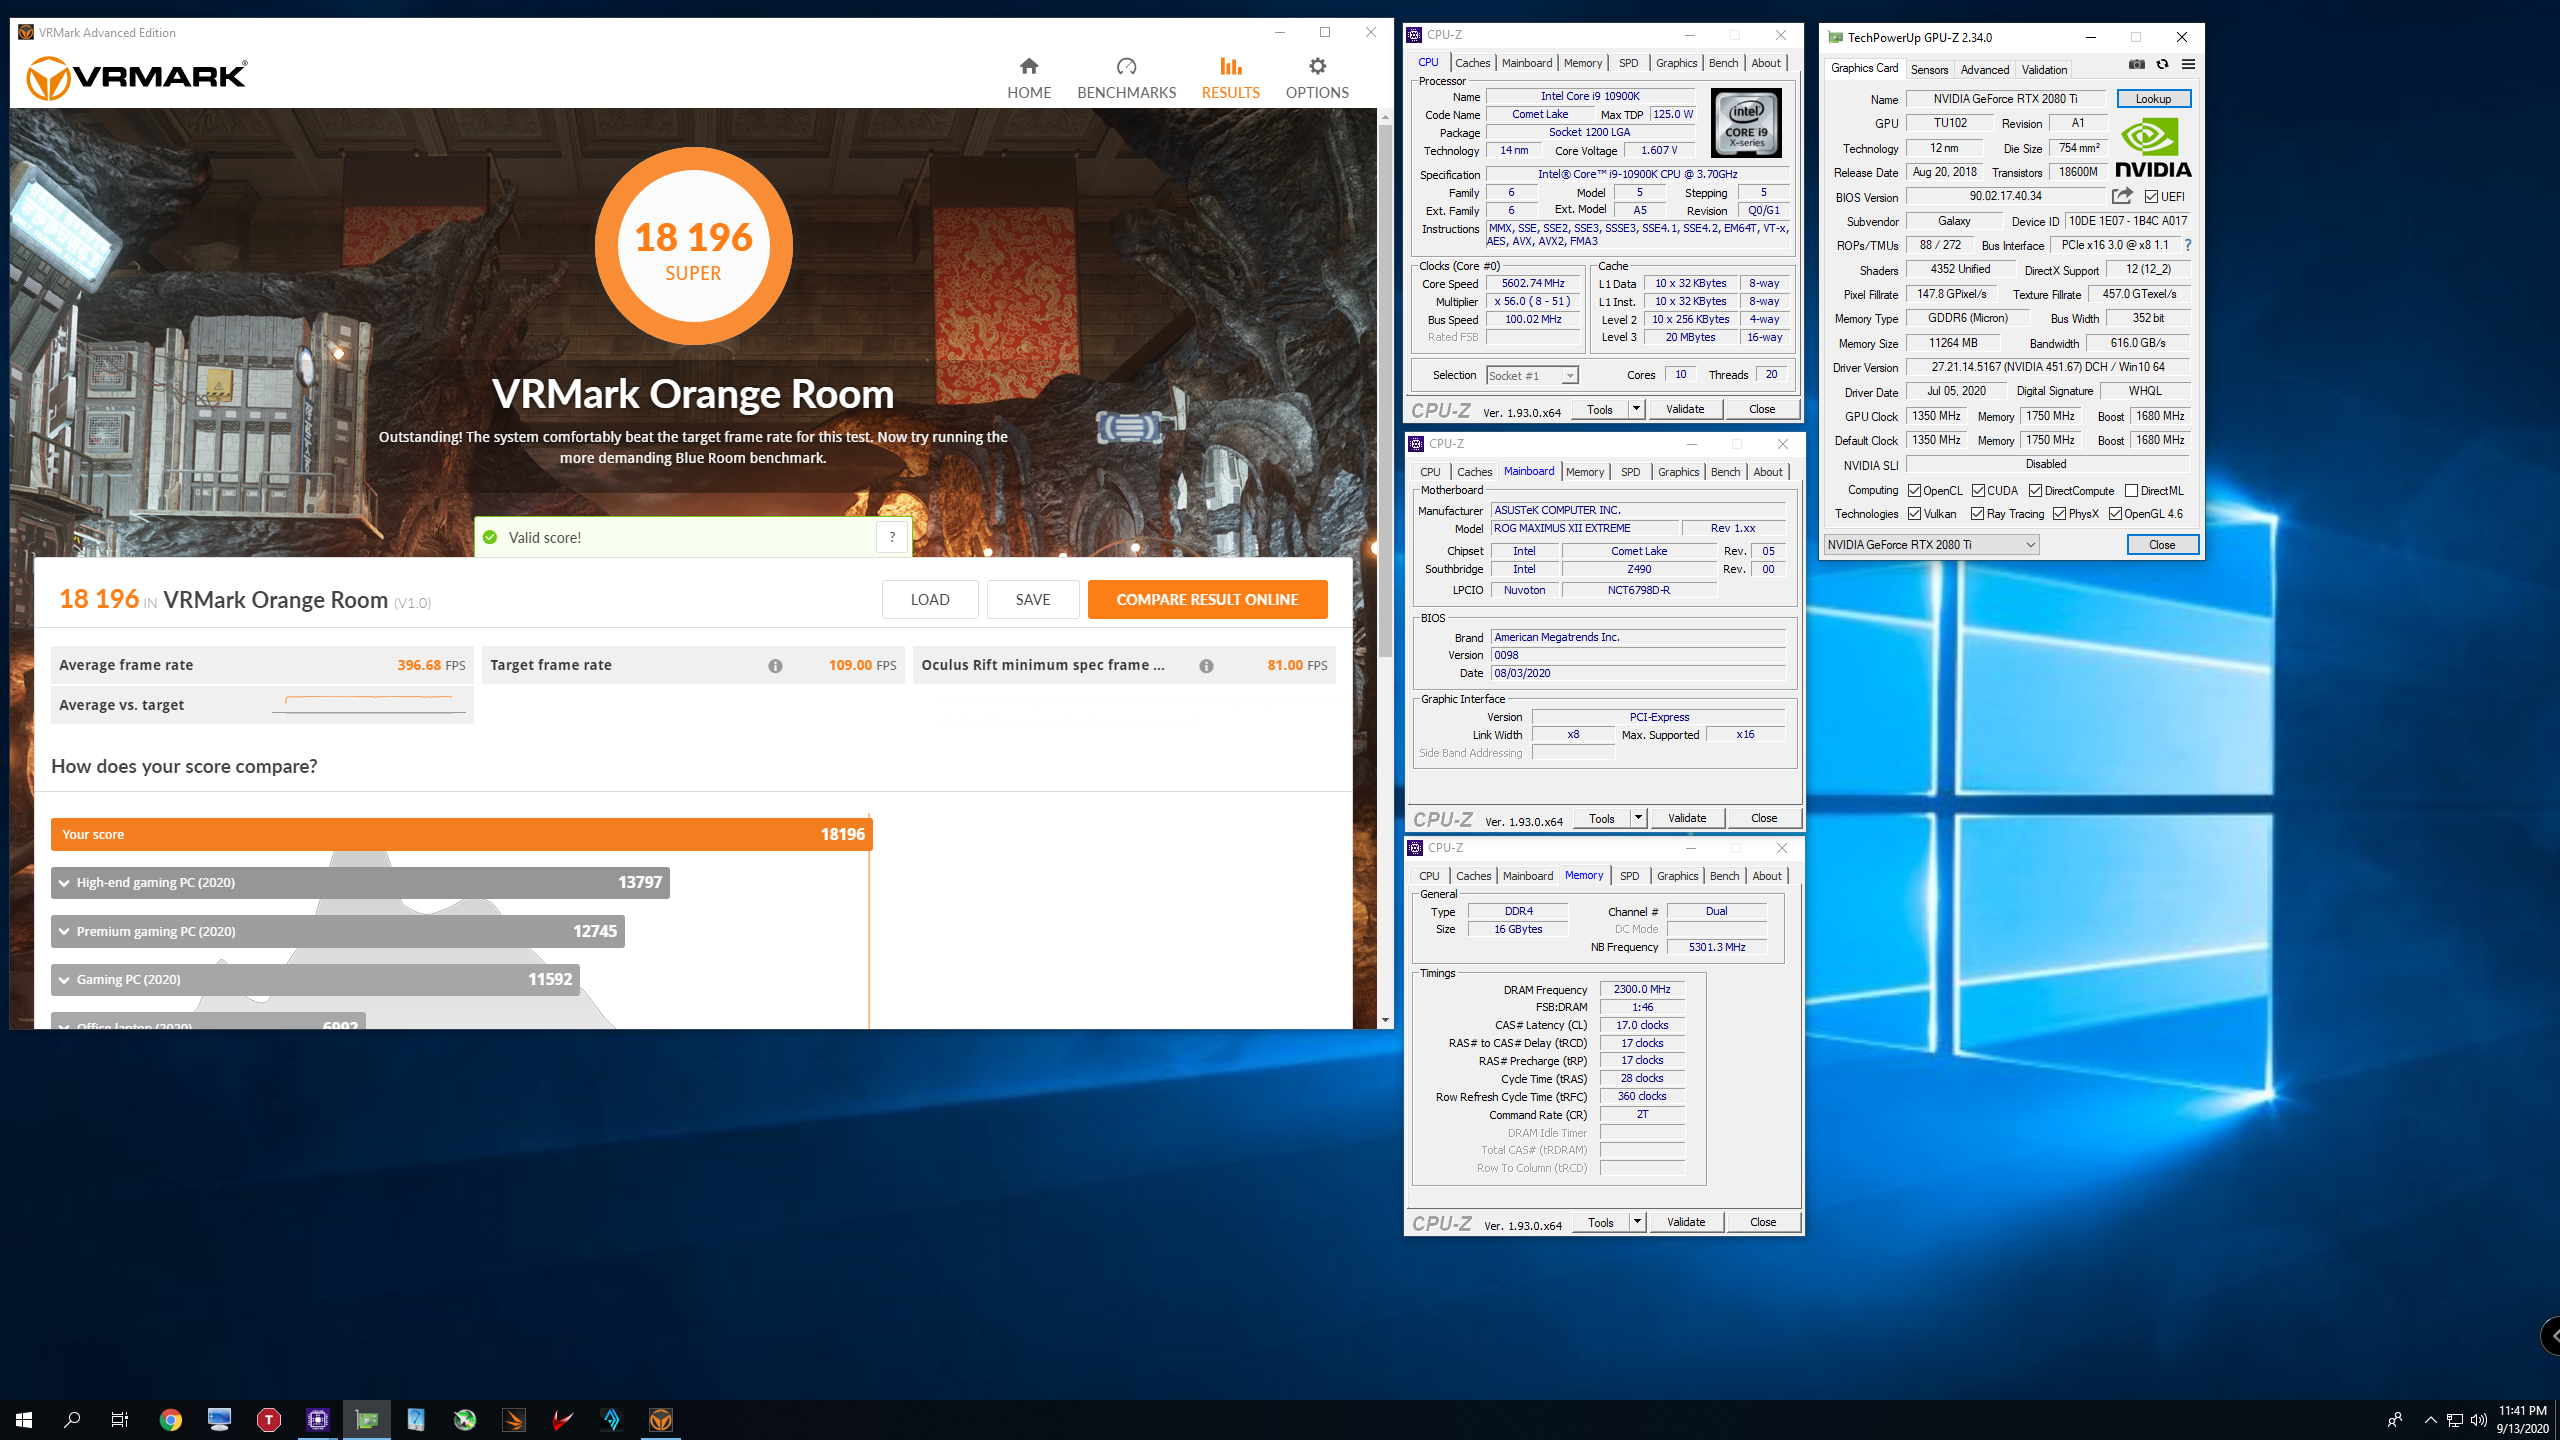This screenshot has width=2560, height=1440.
Task: Open taskbar search magnifier
Action: (x=72, y=1419)
